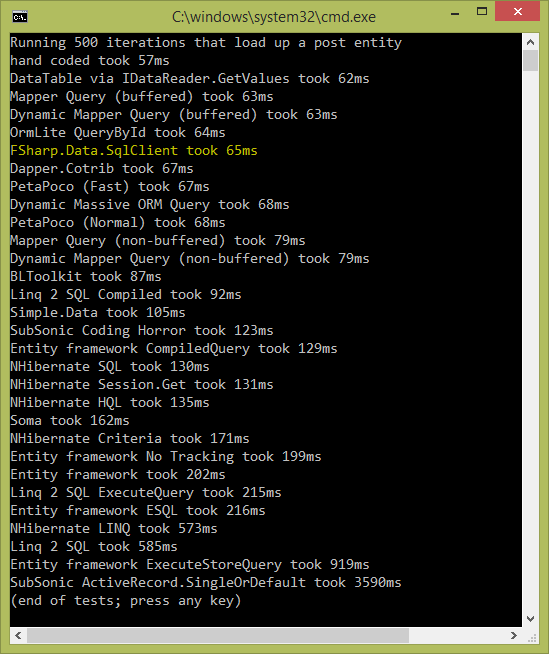Click the vertical scrollbar up arrow
The width and height of the screenshot is (549, 654).
pyautogui.click(x=530, y=42)
